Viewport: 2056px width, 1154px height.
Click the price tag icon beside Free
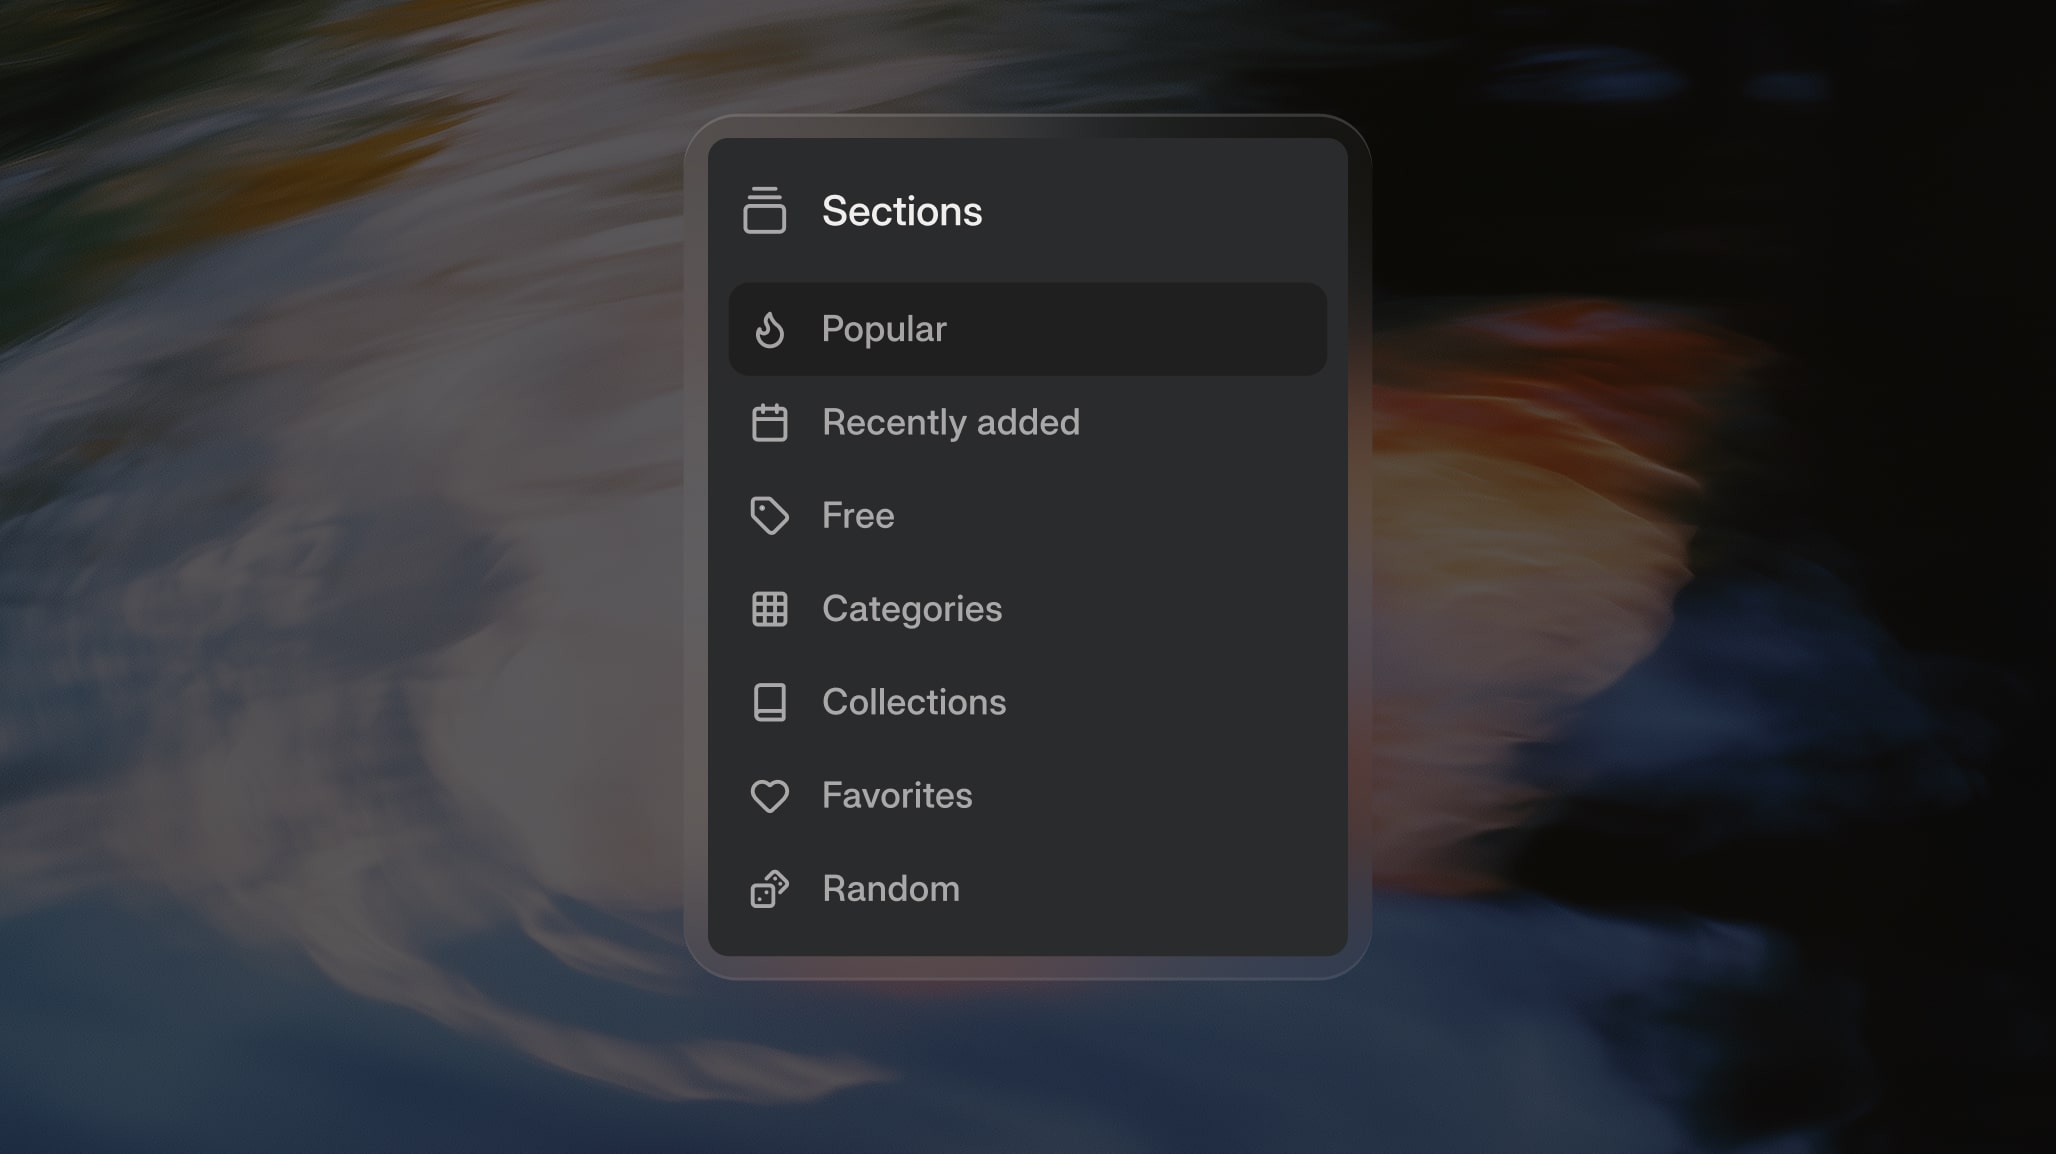tap(769, 516)
